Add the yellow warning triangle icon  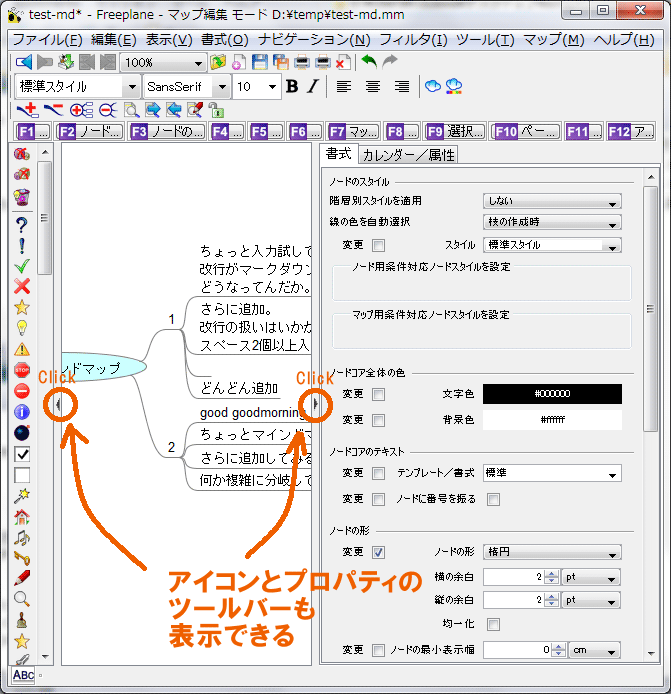[22, 349]
